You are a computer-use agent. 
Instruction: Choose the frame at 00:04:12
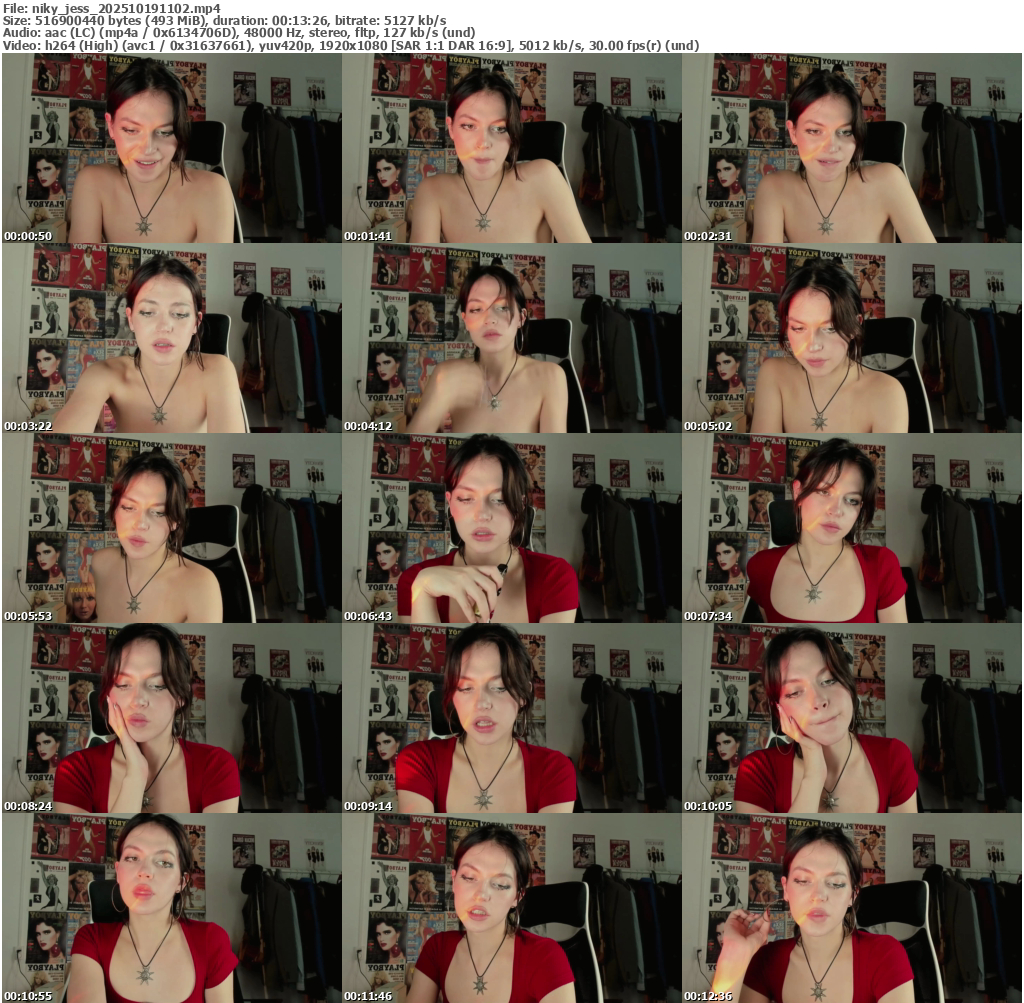pyautogui.click(x=512, y=338)
